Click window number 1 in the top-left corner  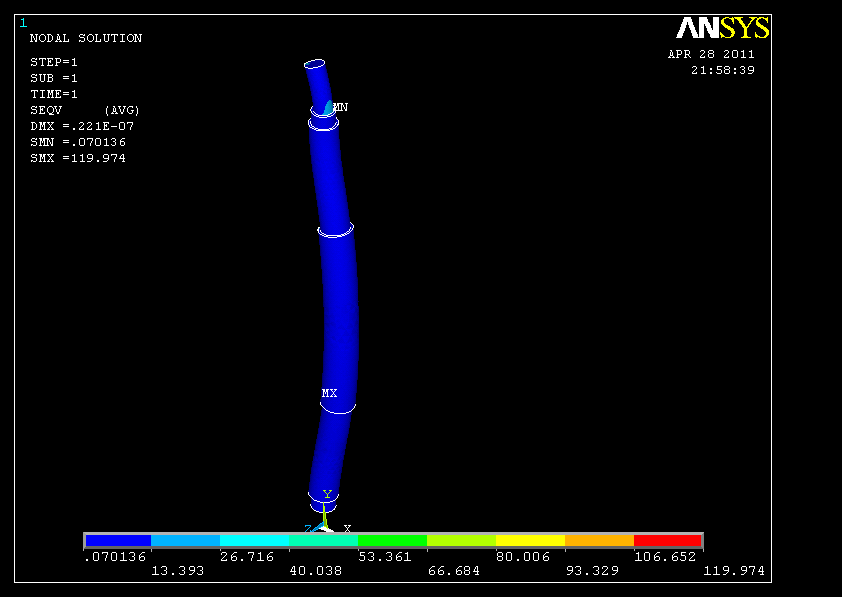tap(23, 23)
